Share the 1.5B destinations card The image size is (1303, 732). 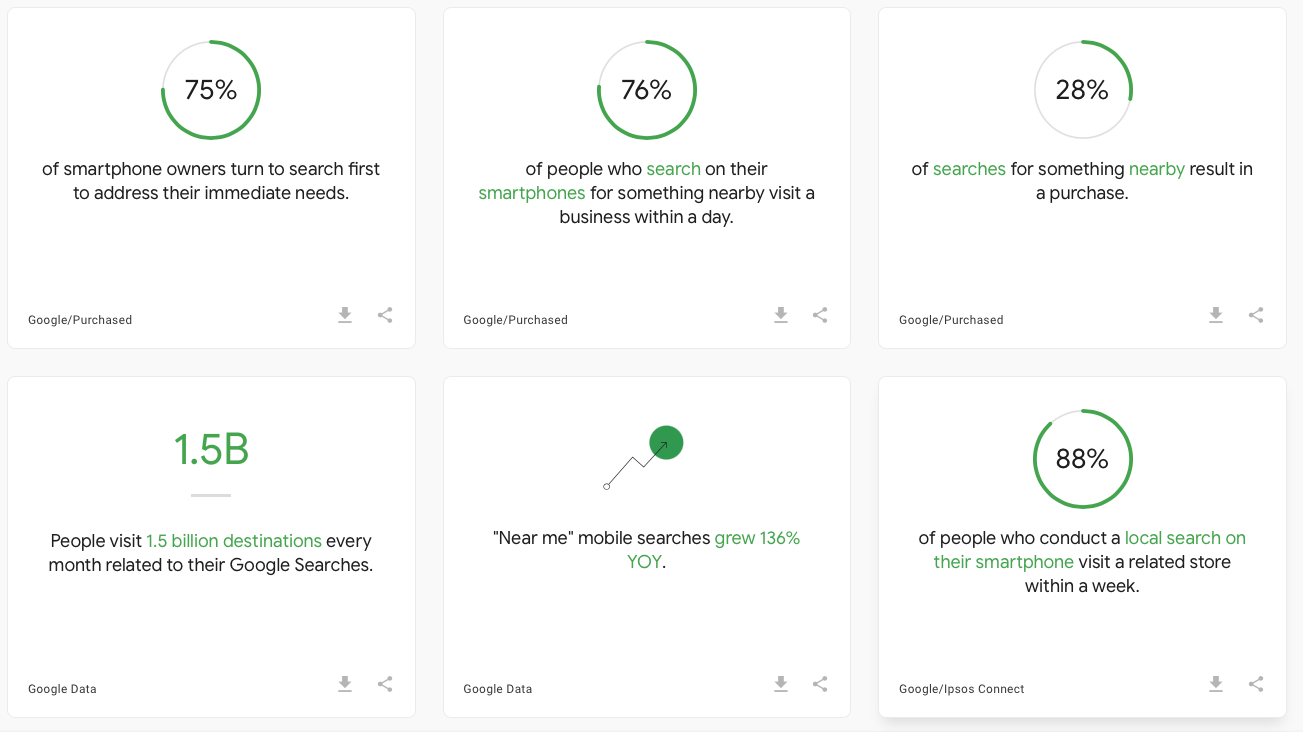(x=385, y=684)
